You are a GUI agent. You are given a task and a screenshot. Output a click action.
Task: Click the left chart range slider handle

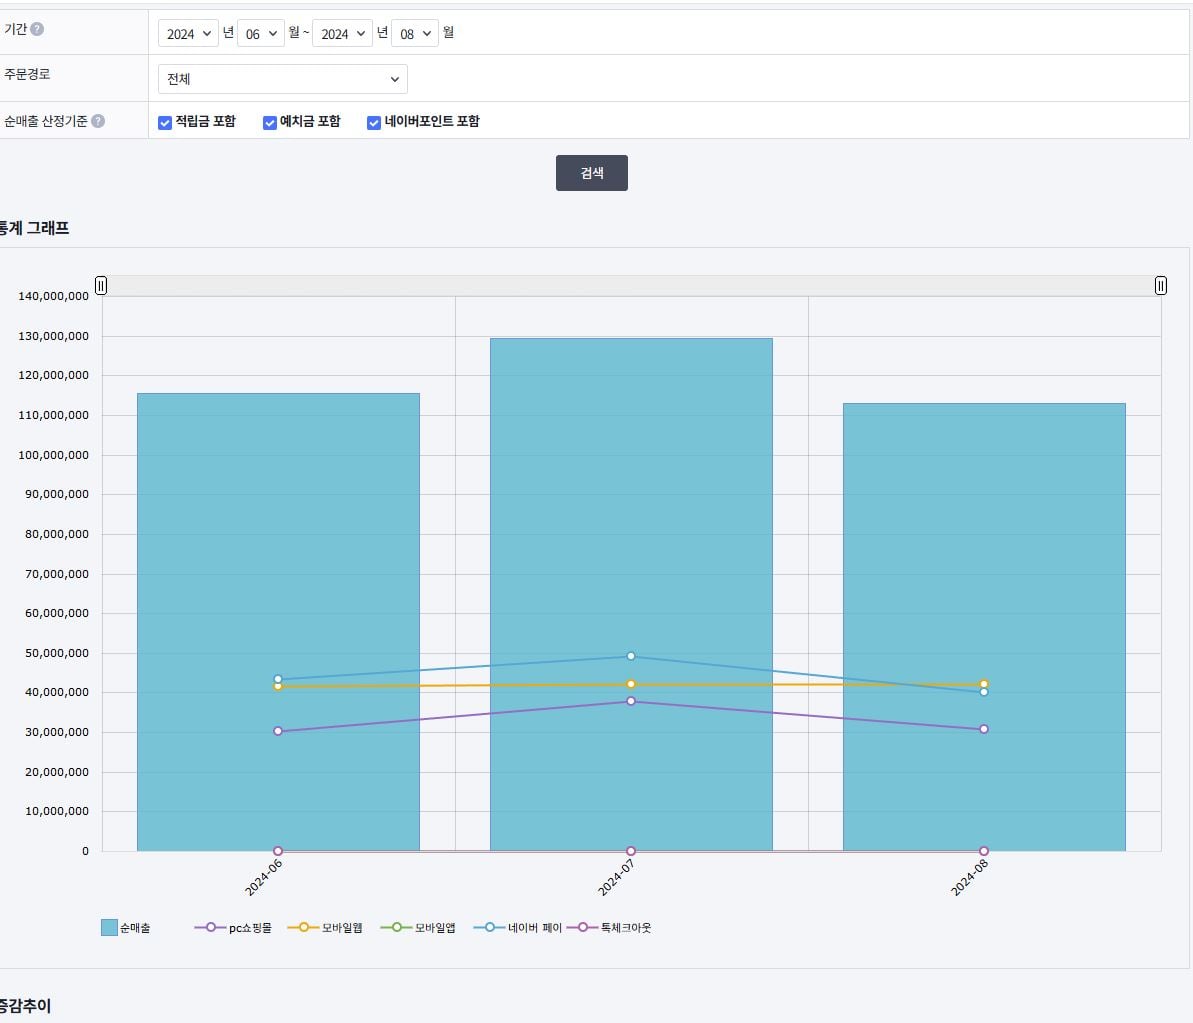[x=100, y=285]
